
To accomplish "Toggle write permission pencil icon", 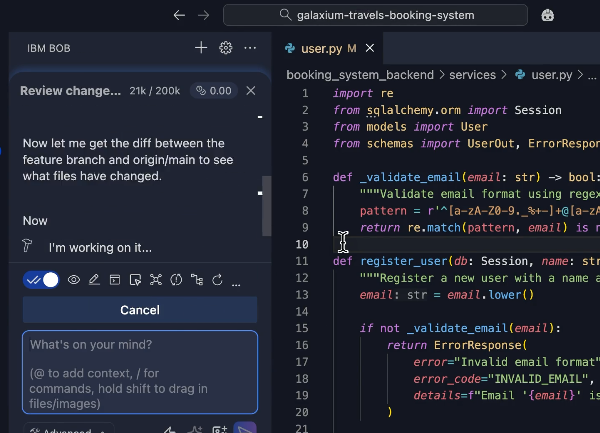I will tap(94, 280).
